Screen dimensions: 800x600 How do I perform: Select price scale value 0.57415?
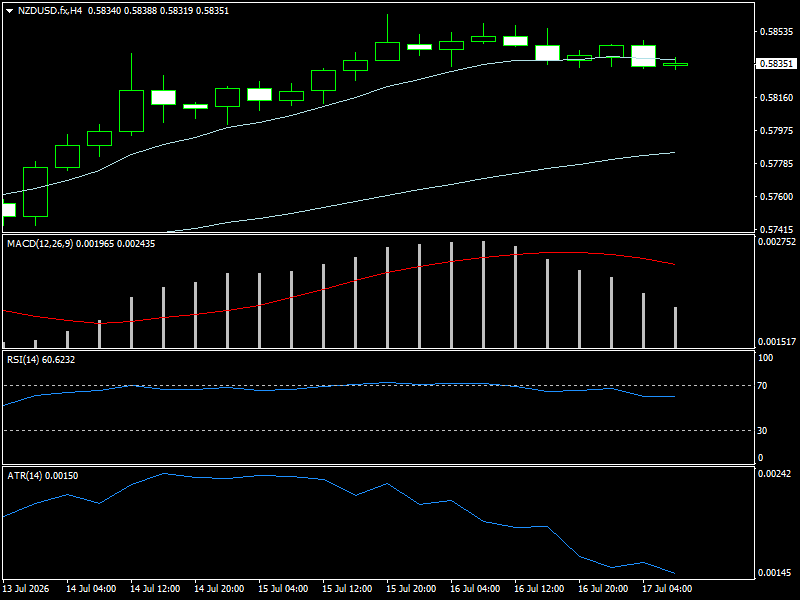point(777,230)
